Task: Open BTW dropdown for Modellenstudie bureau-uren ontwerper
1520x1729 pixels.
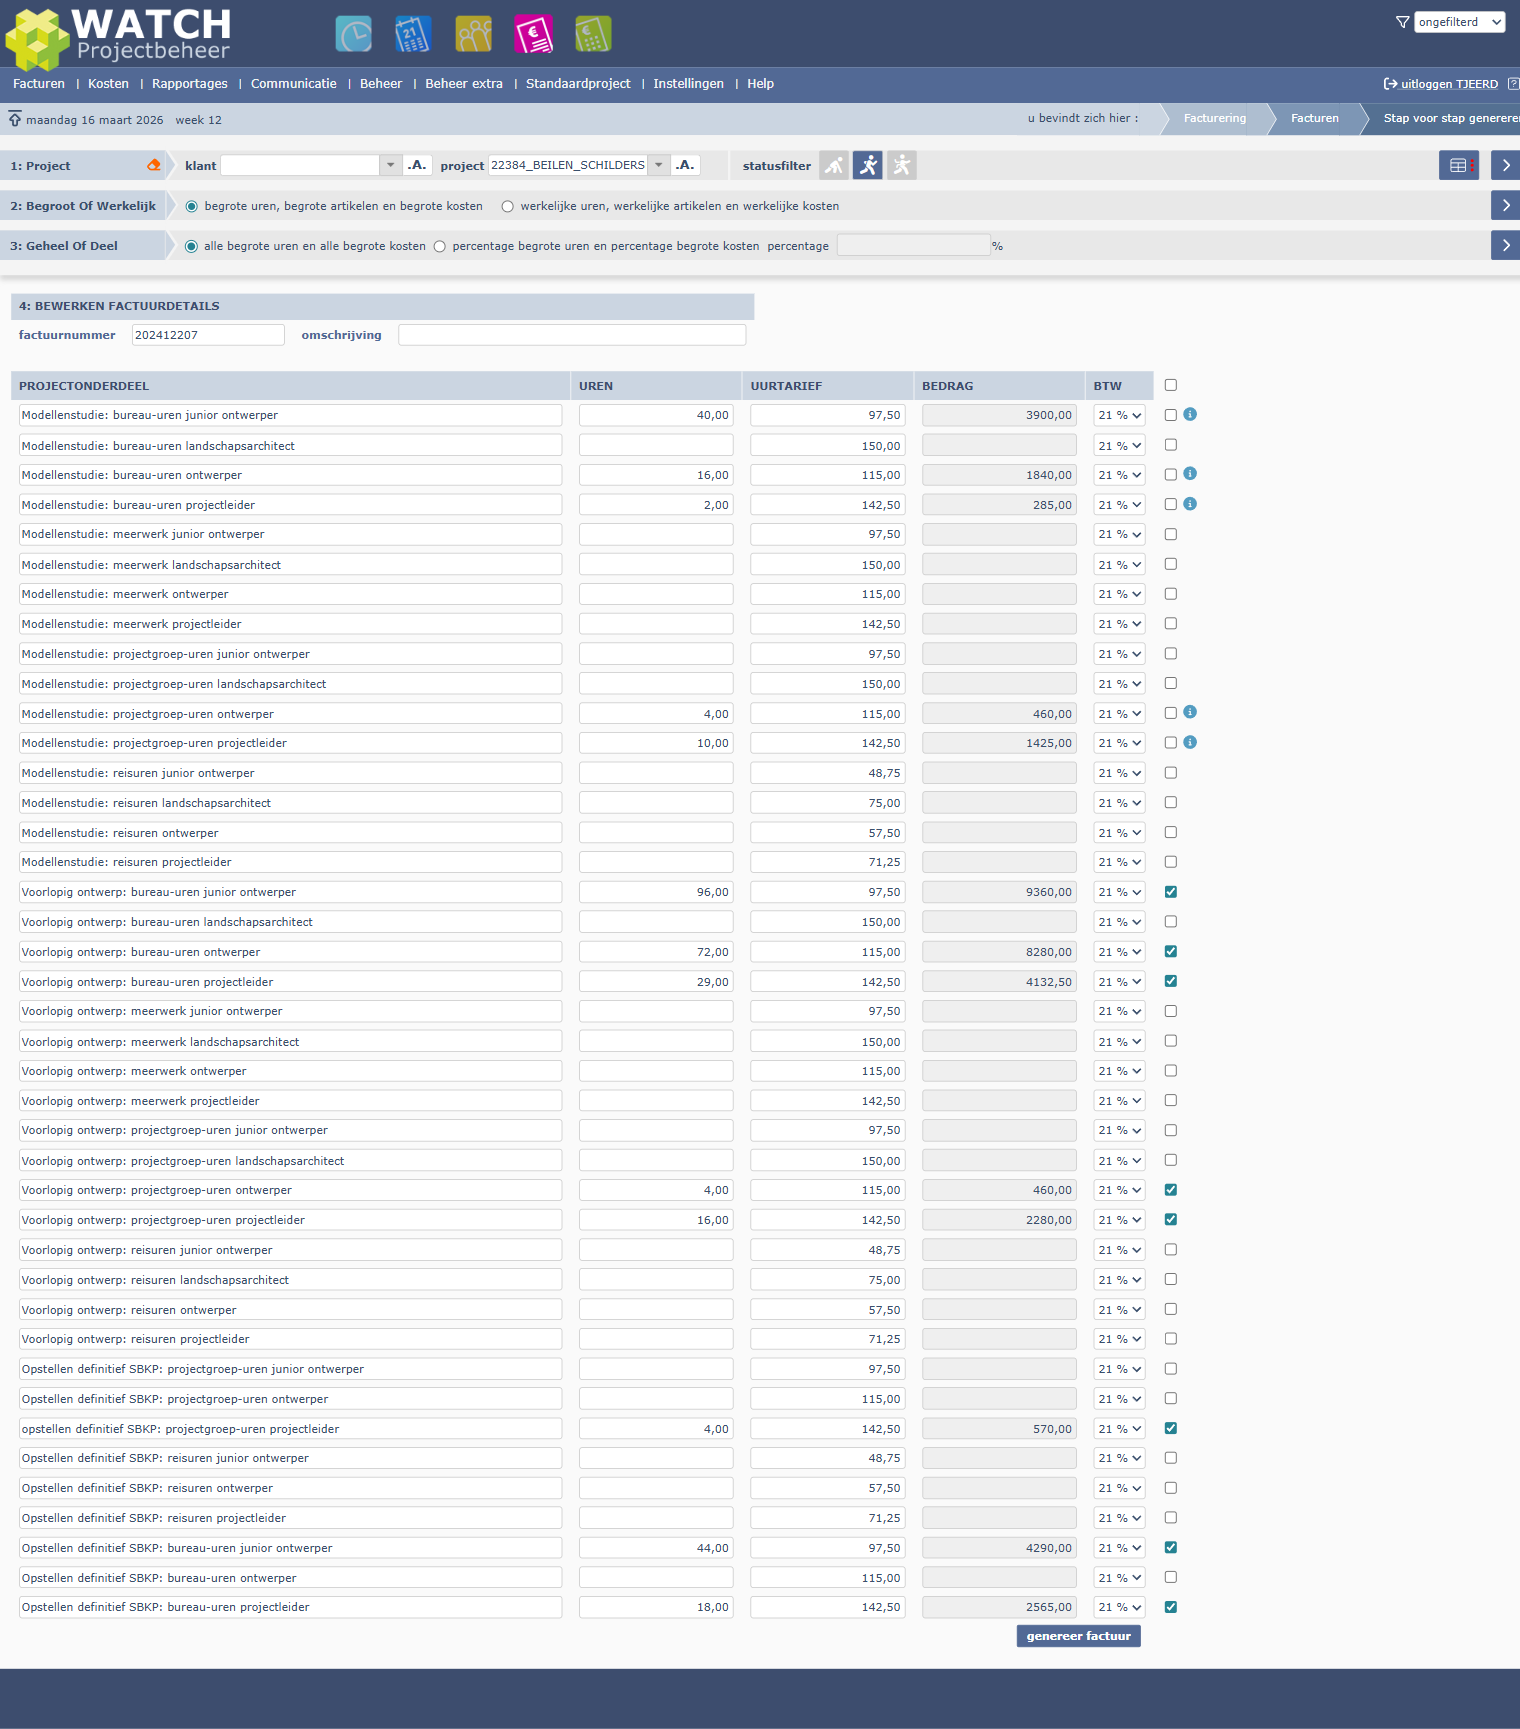Action: pyautogui.click(x=1119, y=475)
